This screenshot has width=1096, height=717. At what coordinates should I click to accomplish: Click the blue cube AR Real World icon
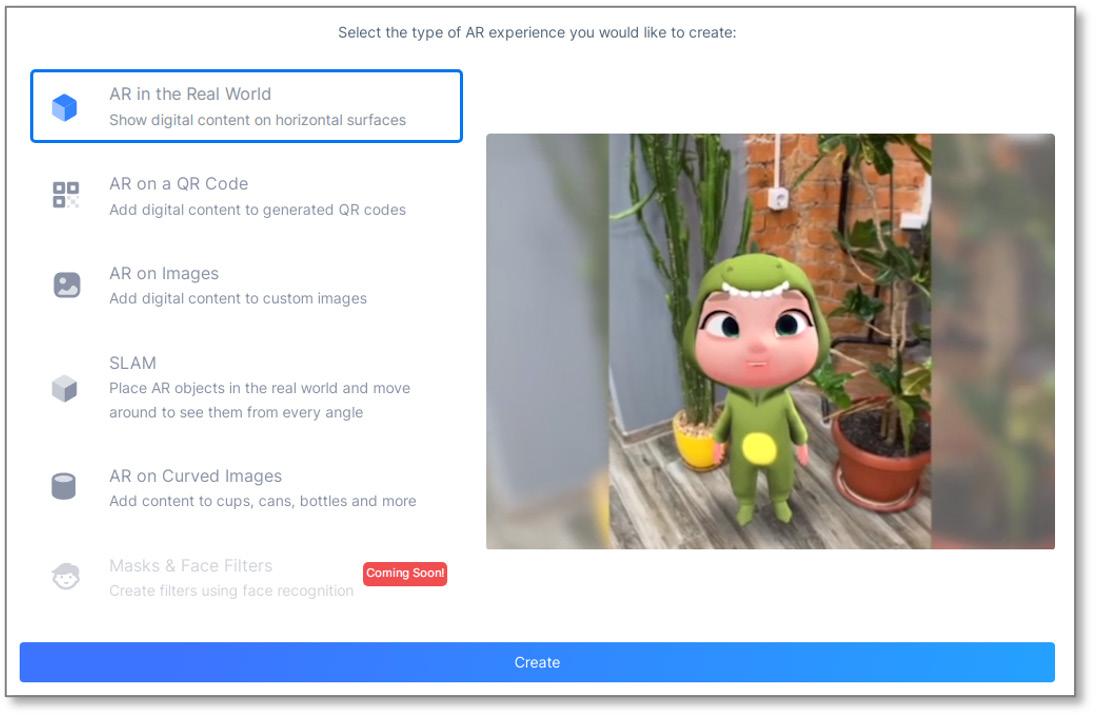click(x=64, y=108)
